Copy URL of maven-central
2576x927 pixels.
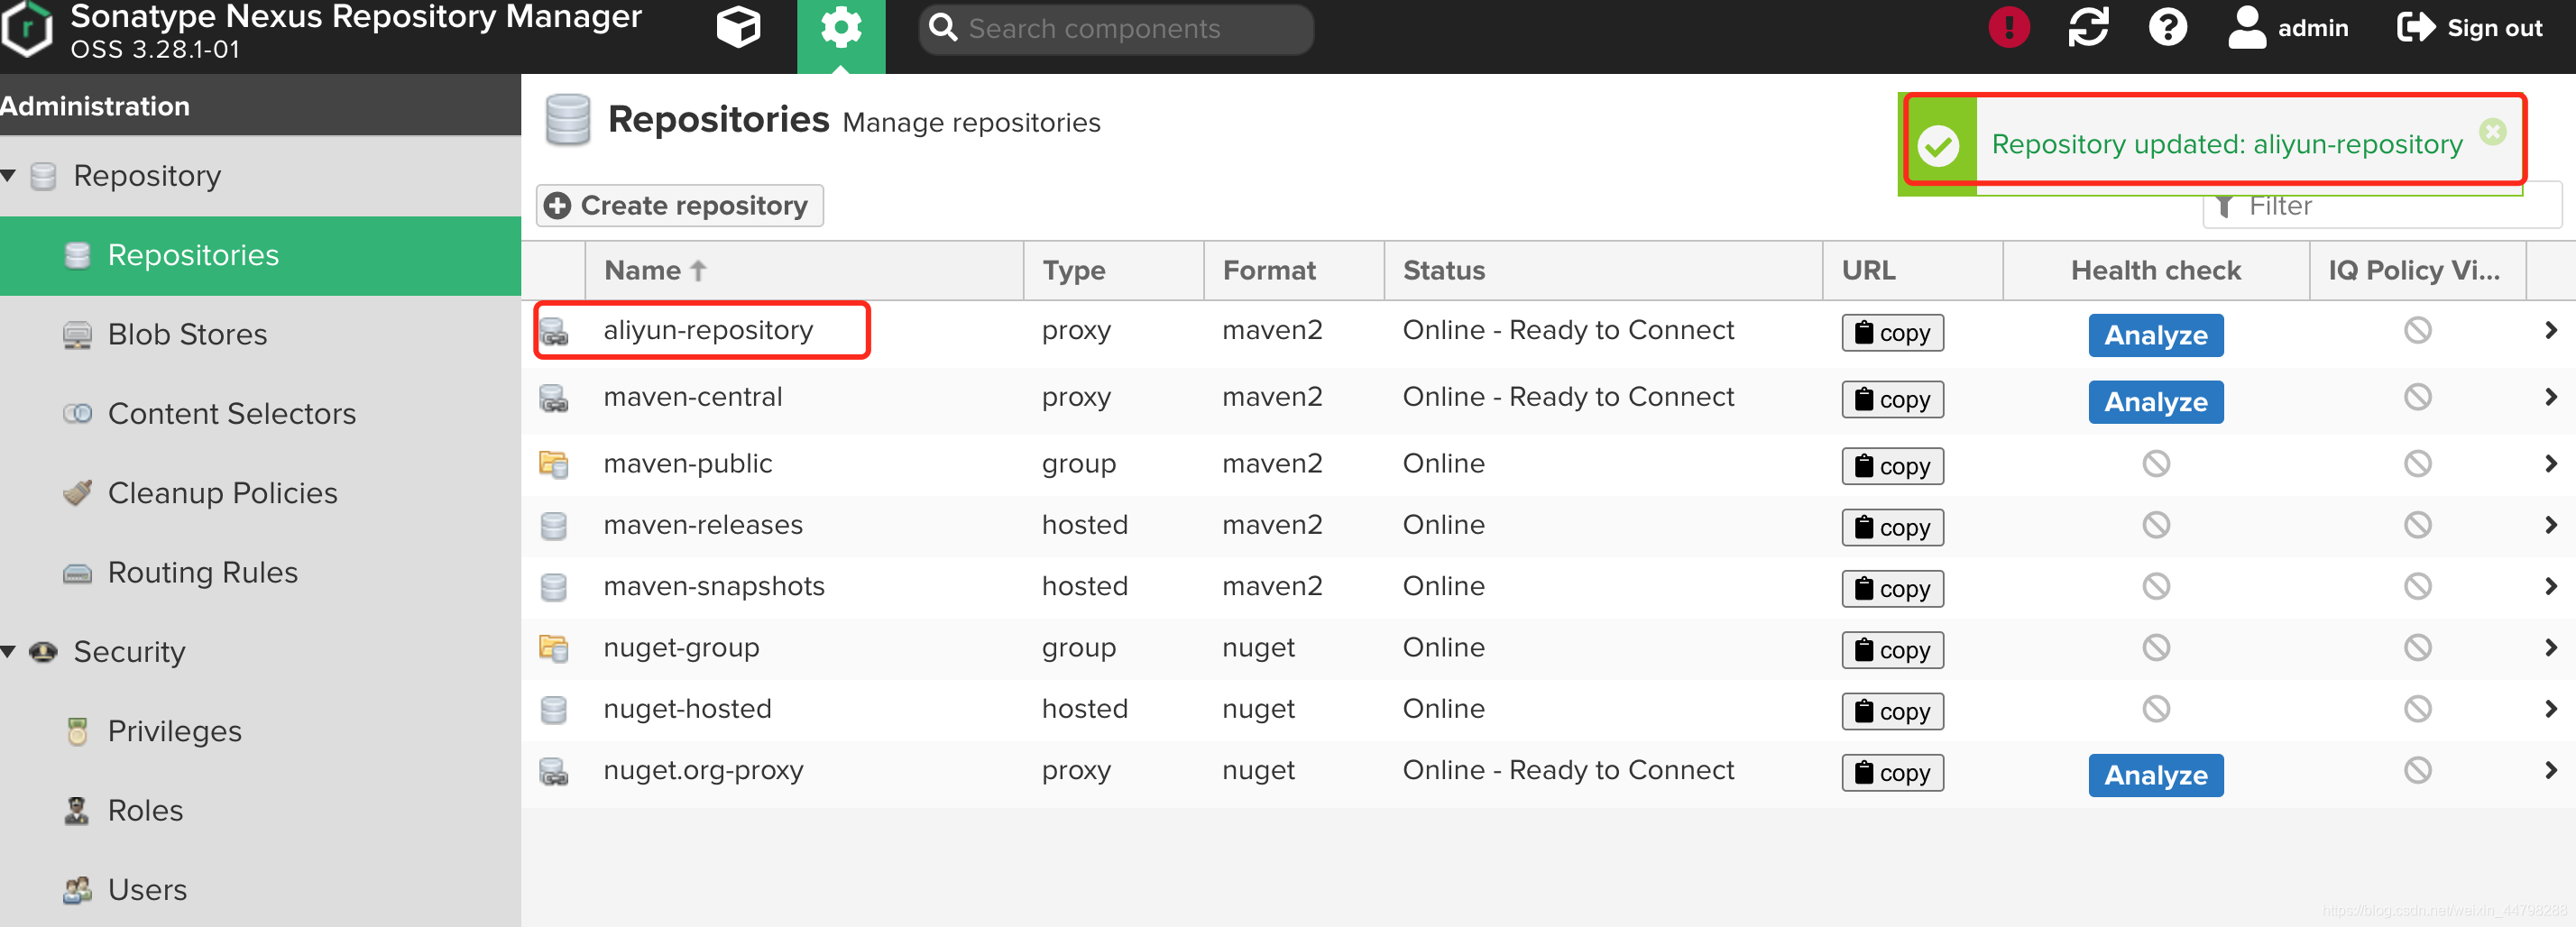coord(1892,400)
